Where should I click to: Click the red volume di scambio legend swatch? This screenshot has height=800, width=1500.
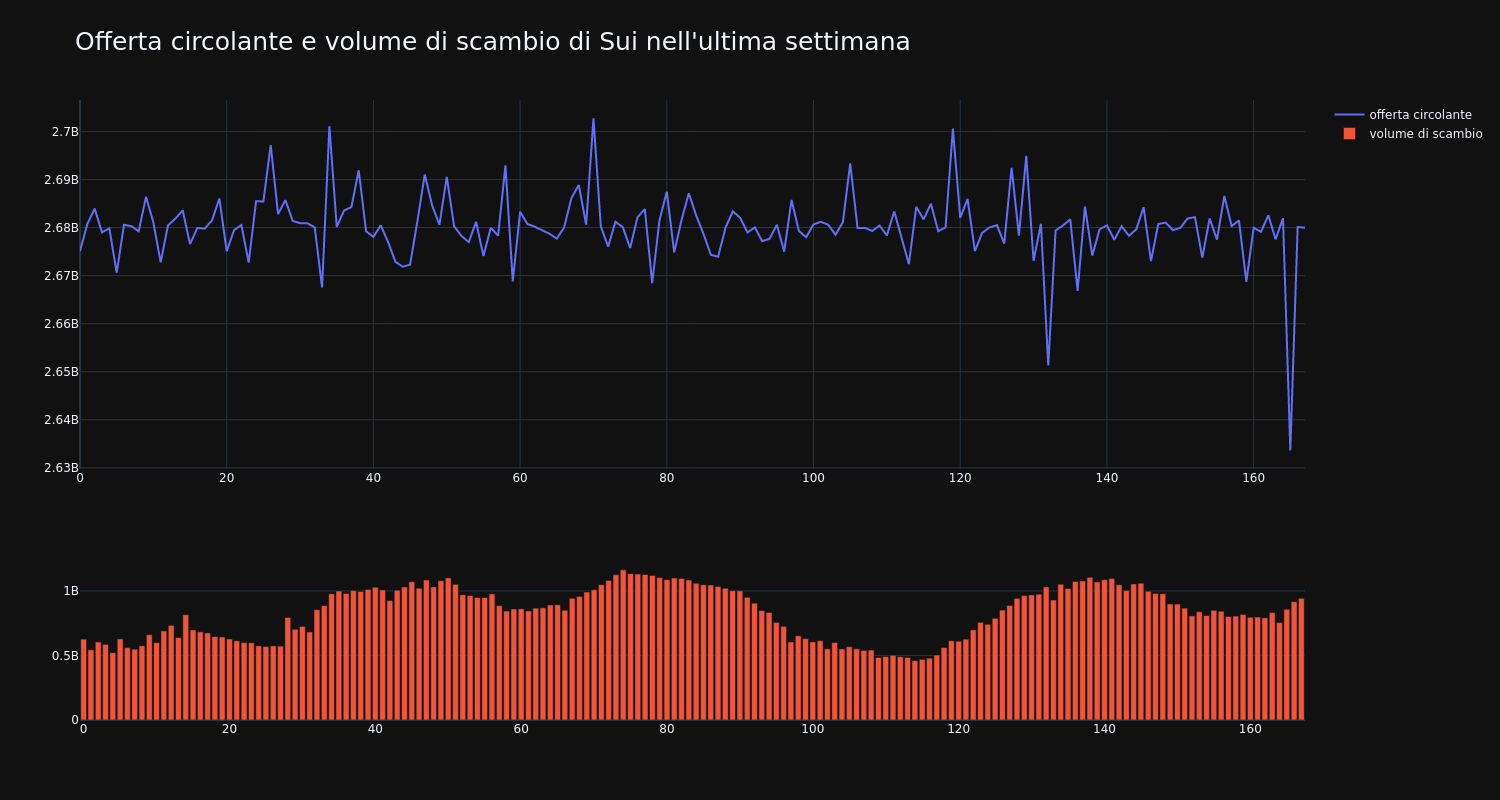pyautogui.click(x=1349, y=134)
